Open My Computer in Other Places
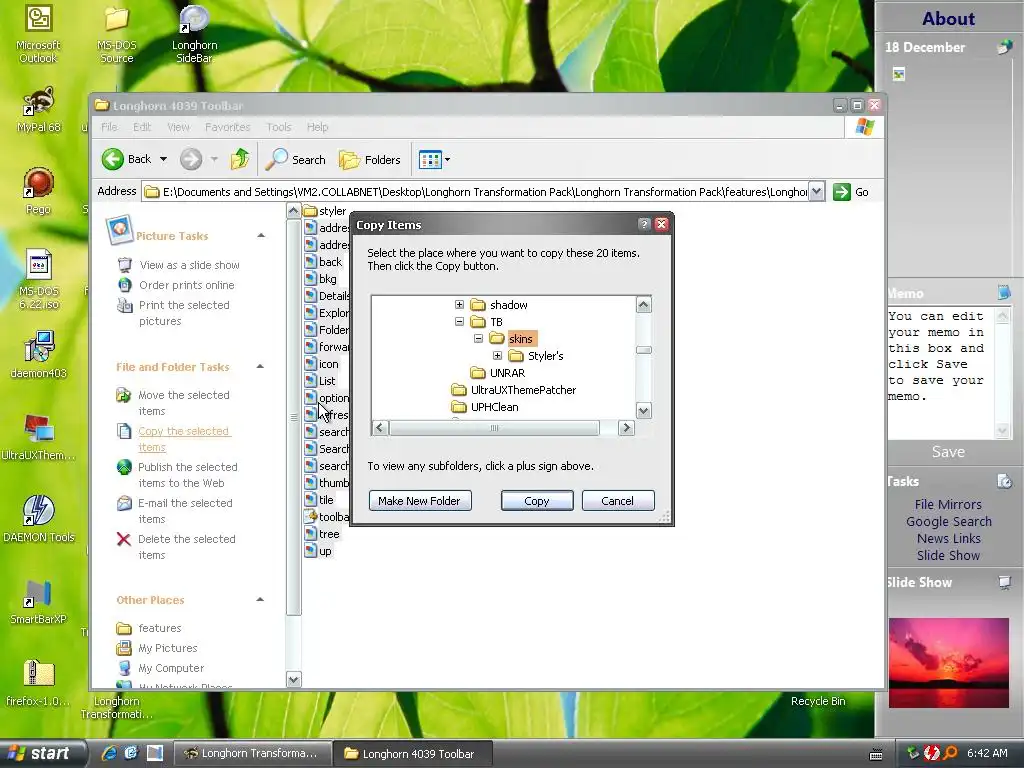 point(170,669)
